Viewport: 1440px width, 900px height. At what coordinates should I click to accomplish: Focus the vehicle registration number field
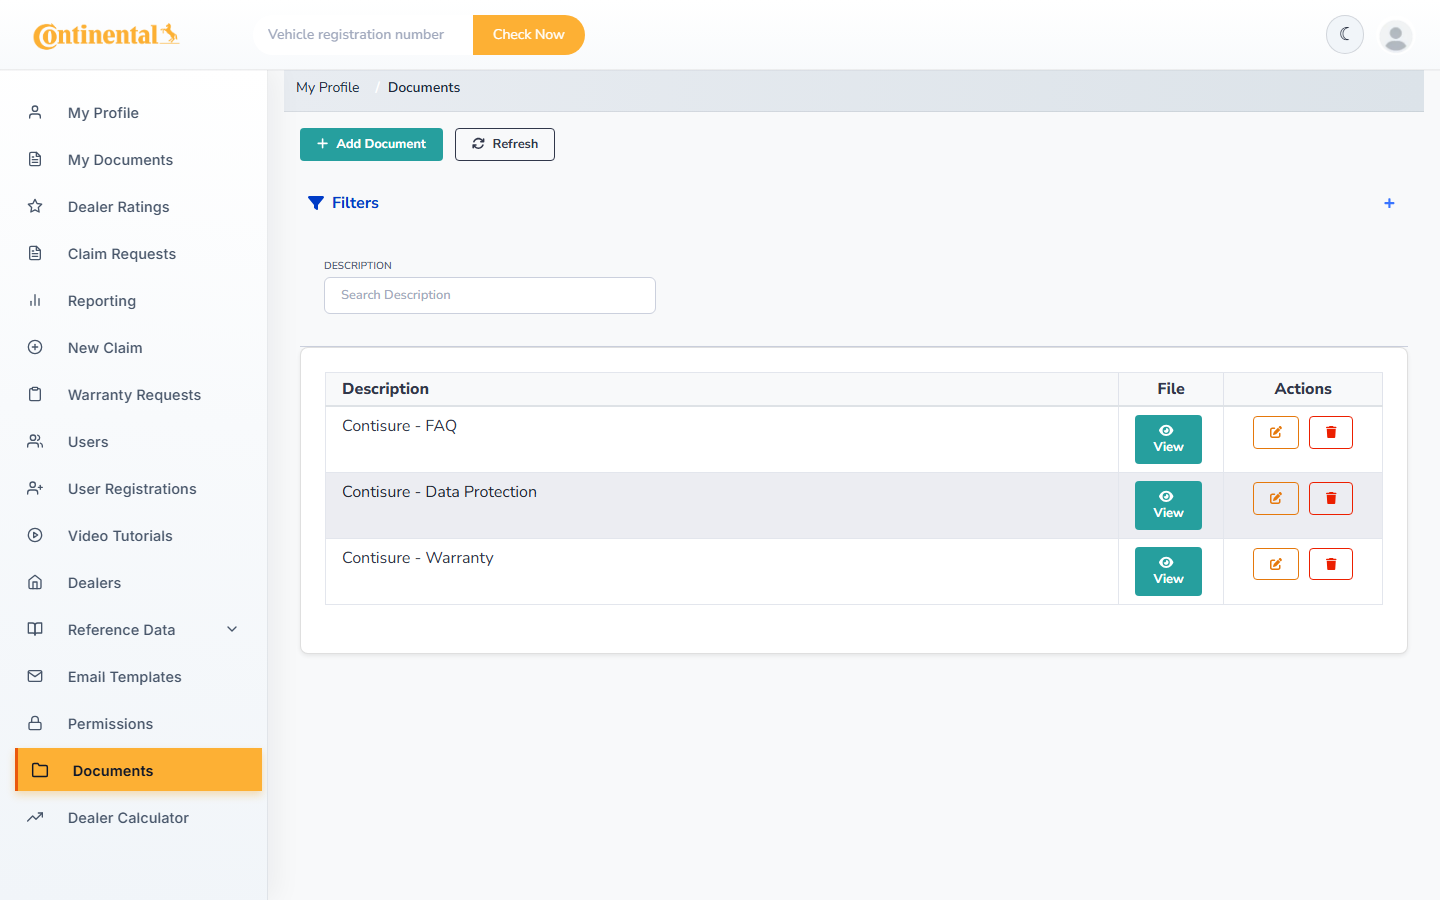coord(363,35)
